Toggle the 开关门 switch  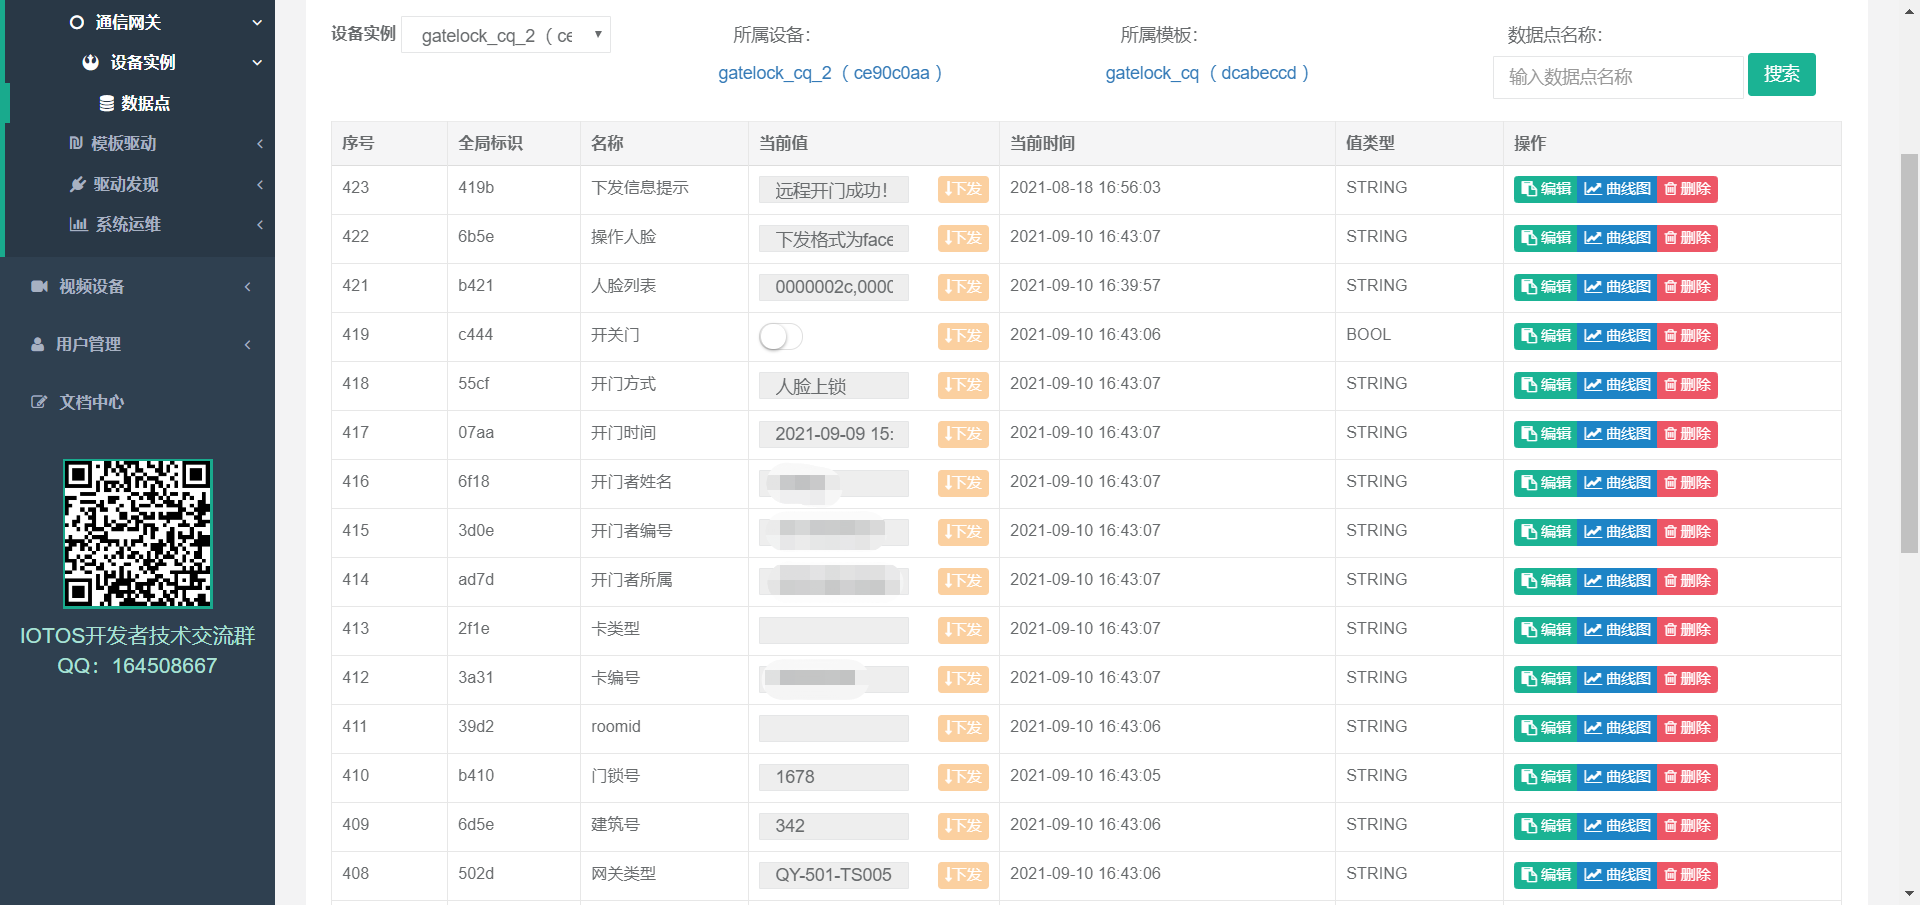(780, 337)
